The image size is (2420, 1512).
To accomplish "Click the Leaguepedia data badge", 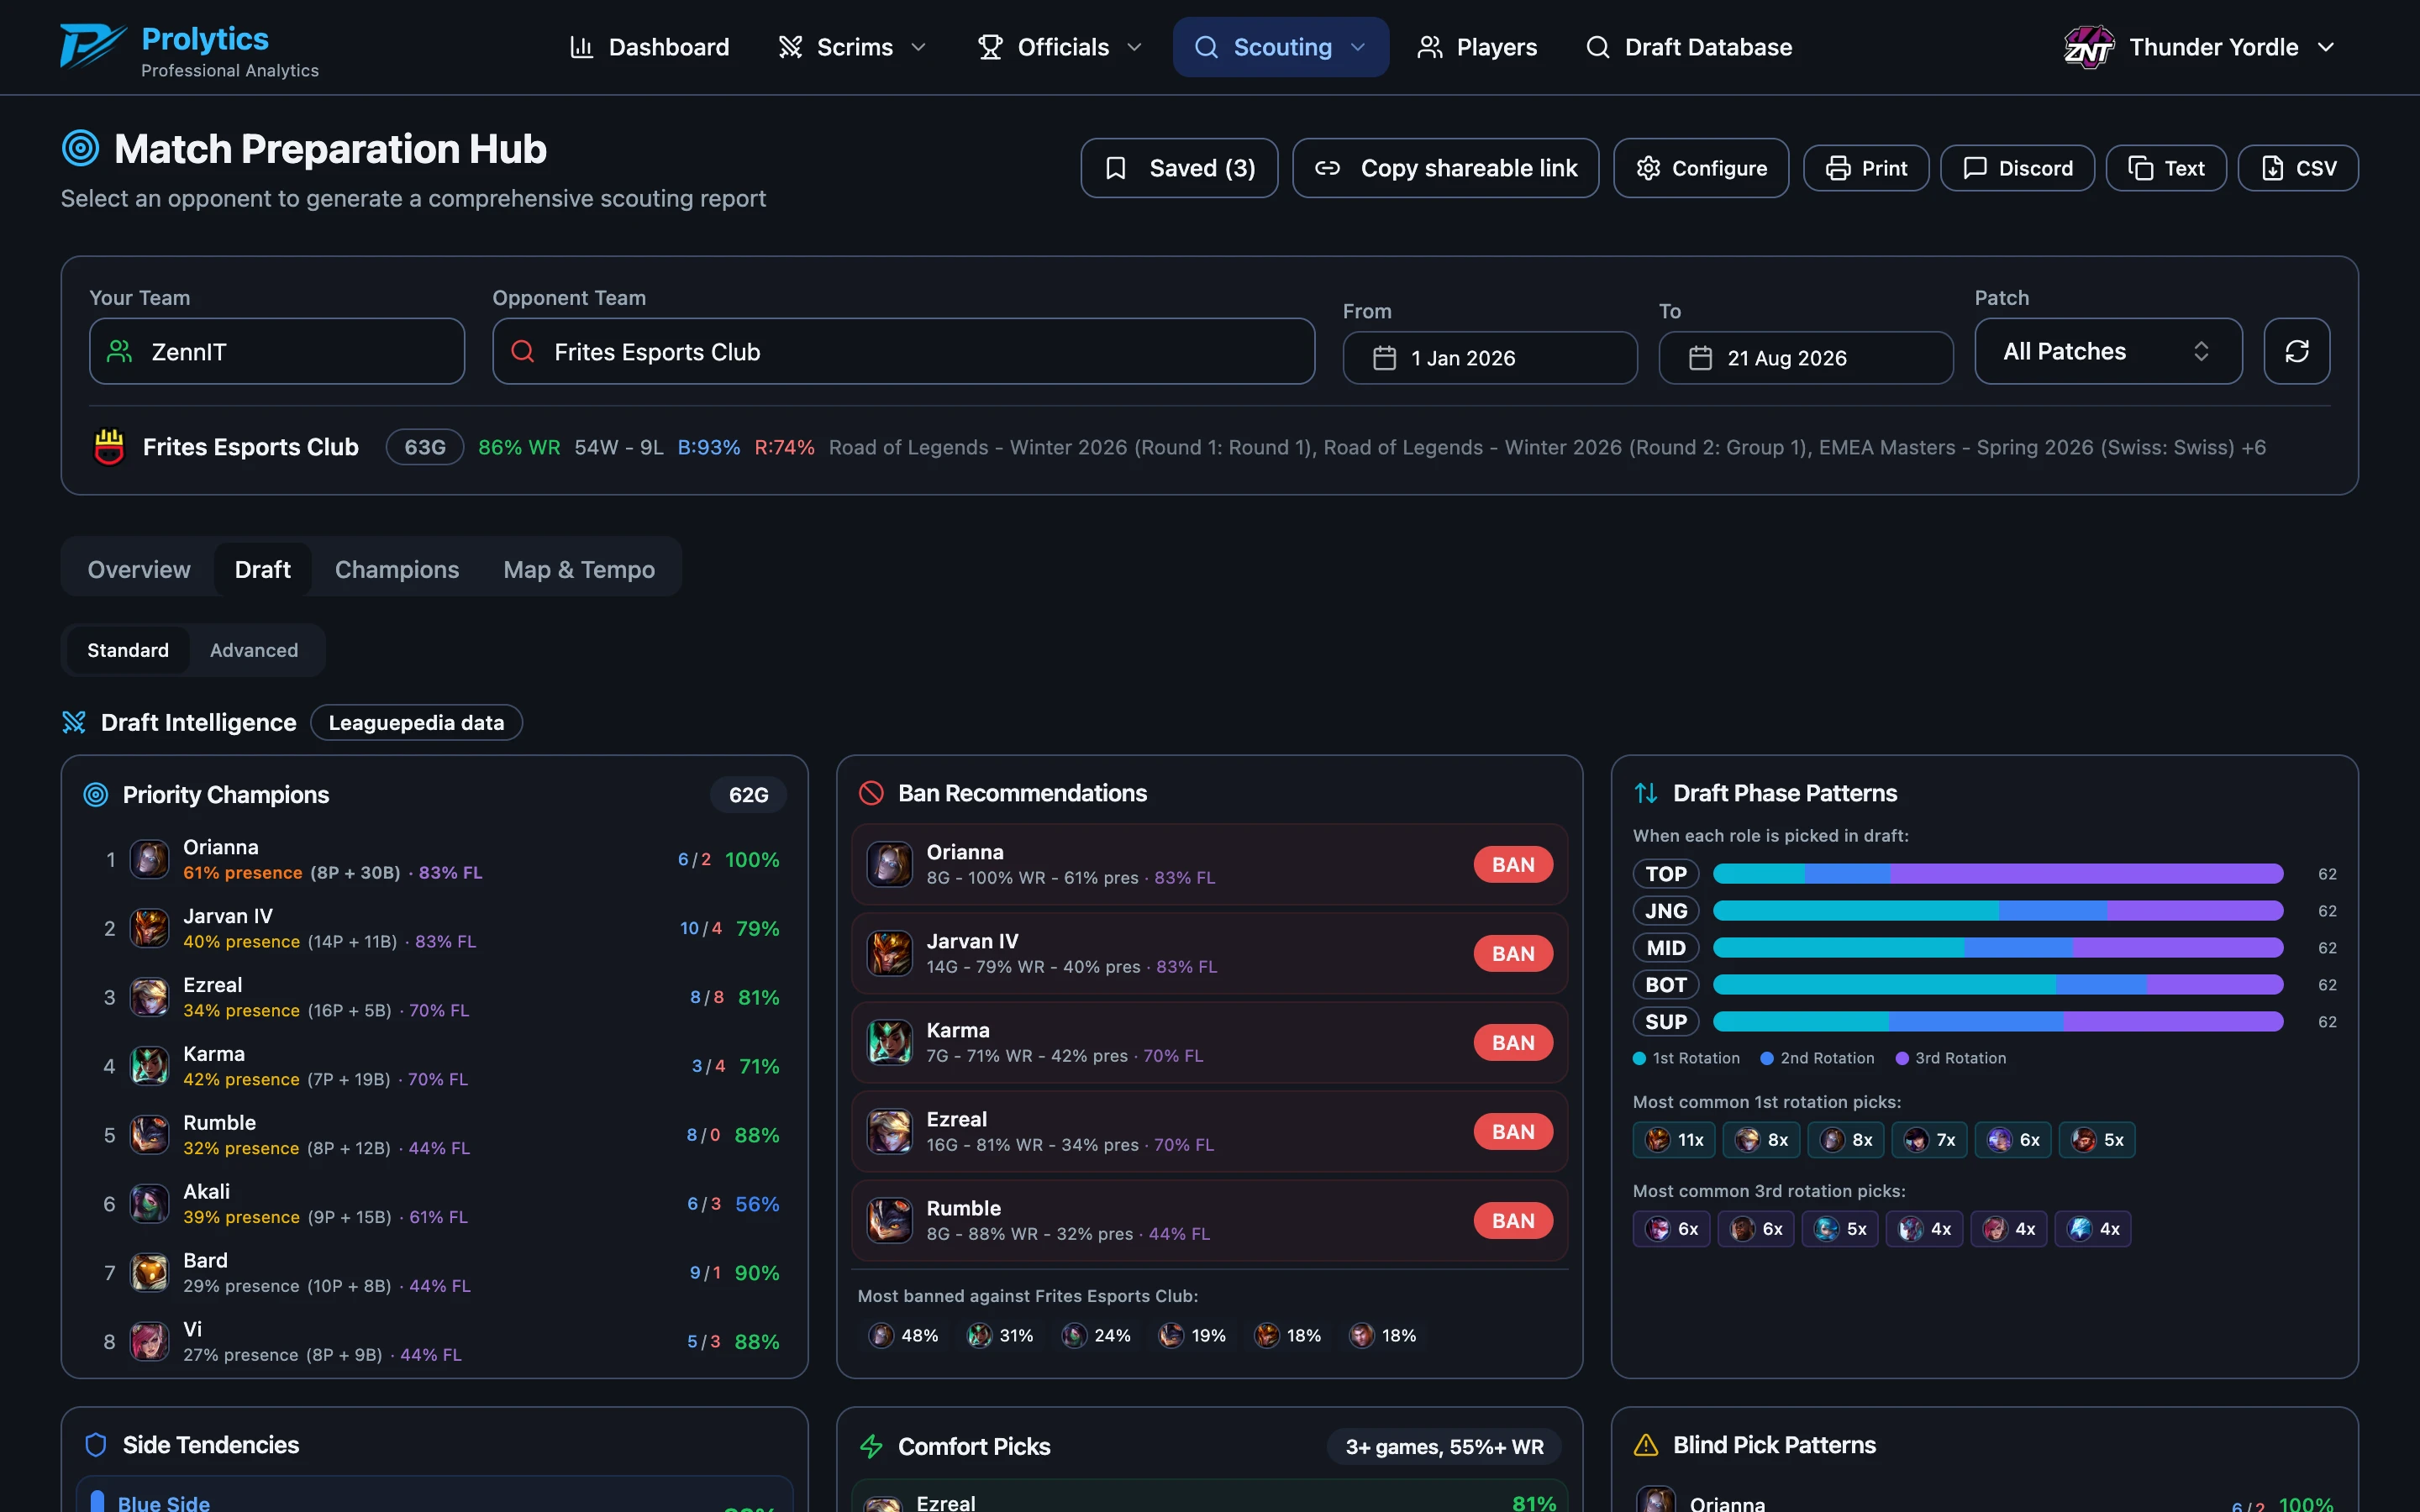I will (416, 722).
